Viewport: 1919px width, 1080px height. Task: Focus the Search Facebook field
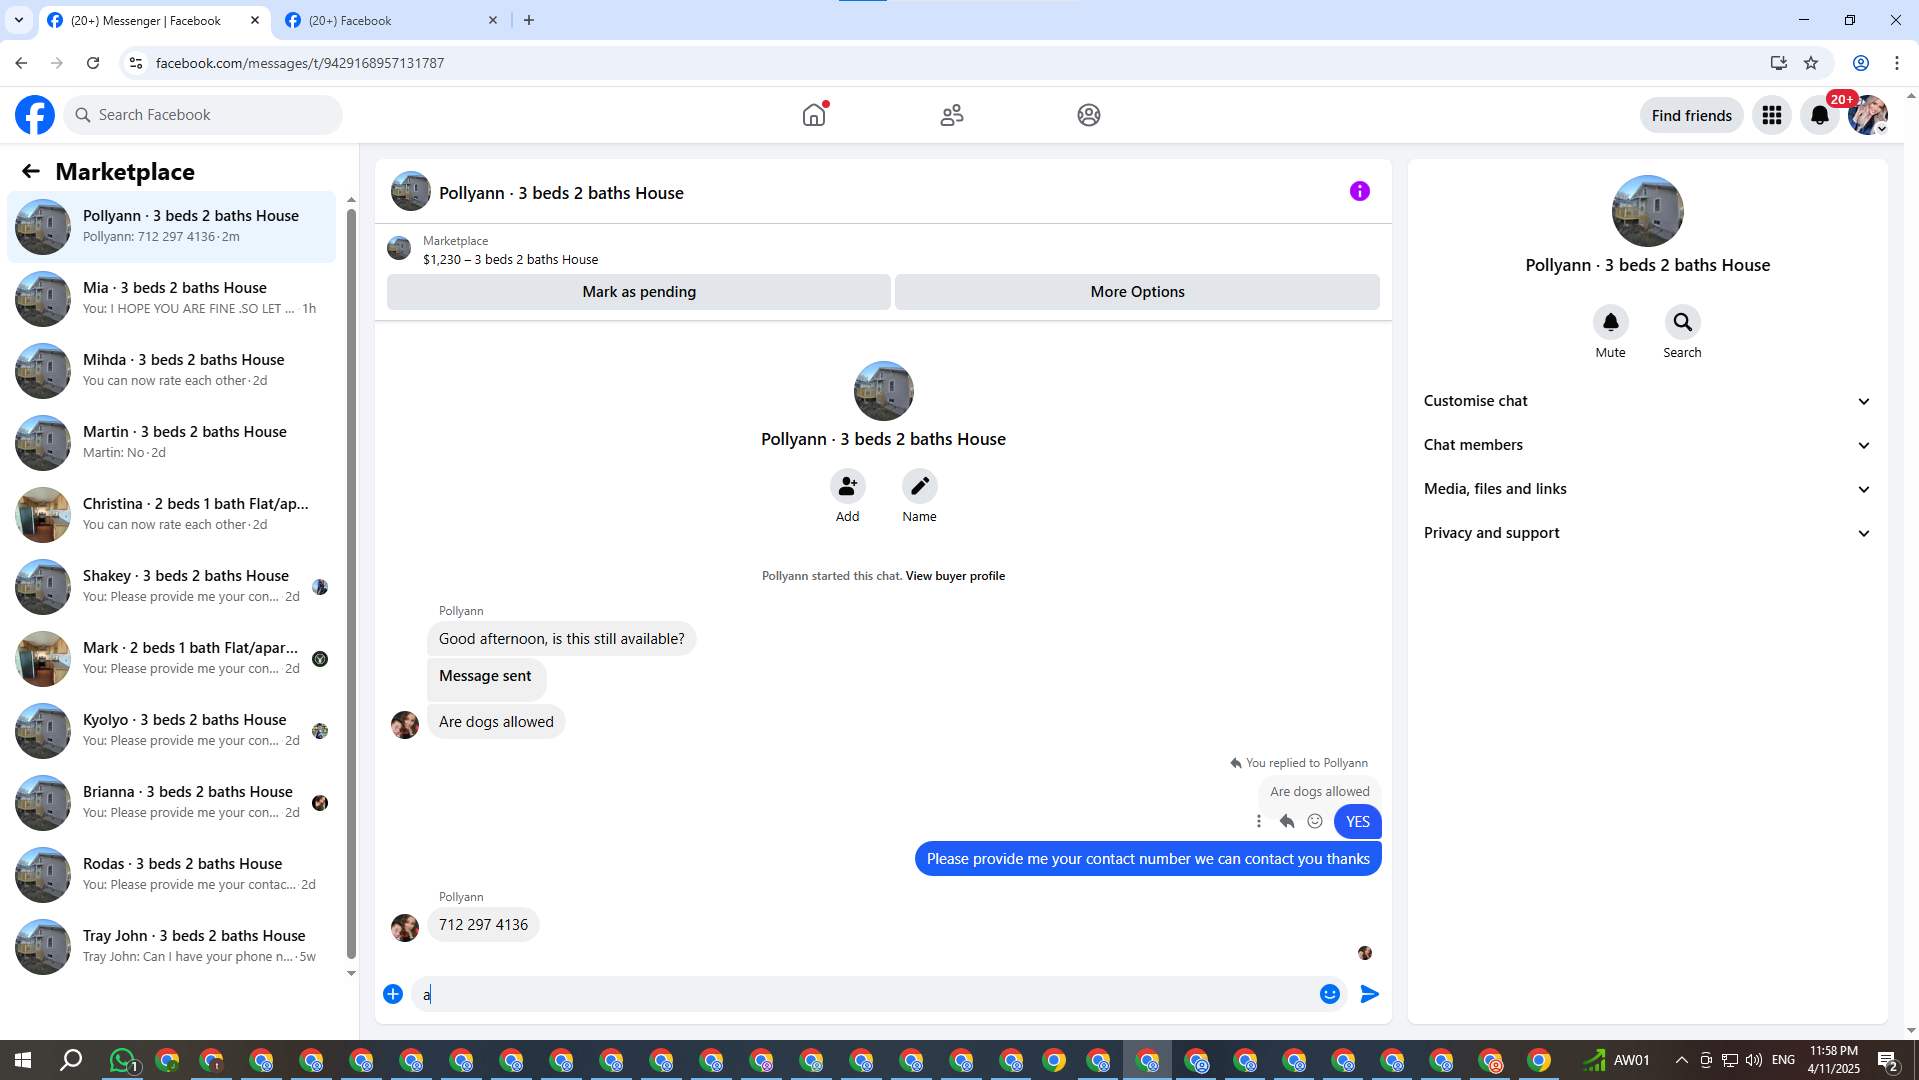coord(203,115)
